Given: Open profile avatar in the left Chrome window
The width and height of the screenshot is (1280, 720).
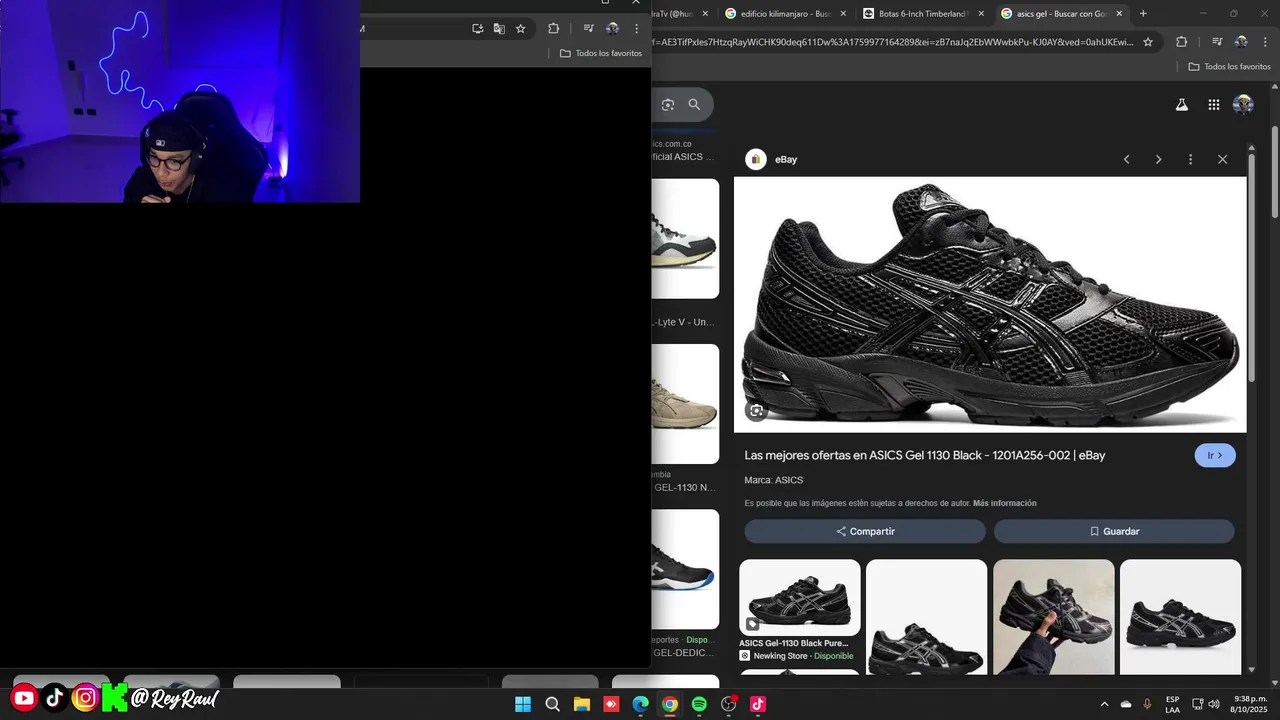Looking at the screenshot, I should tap(612, 29).
